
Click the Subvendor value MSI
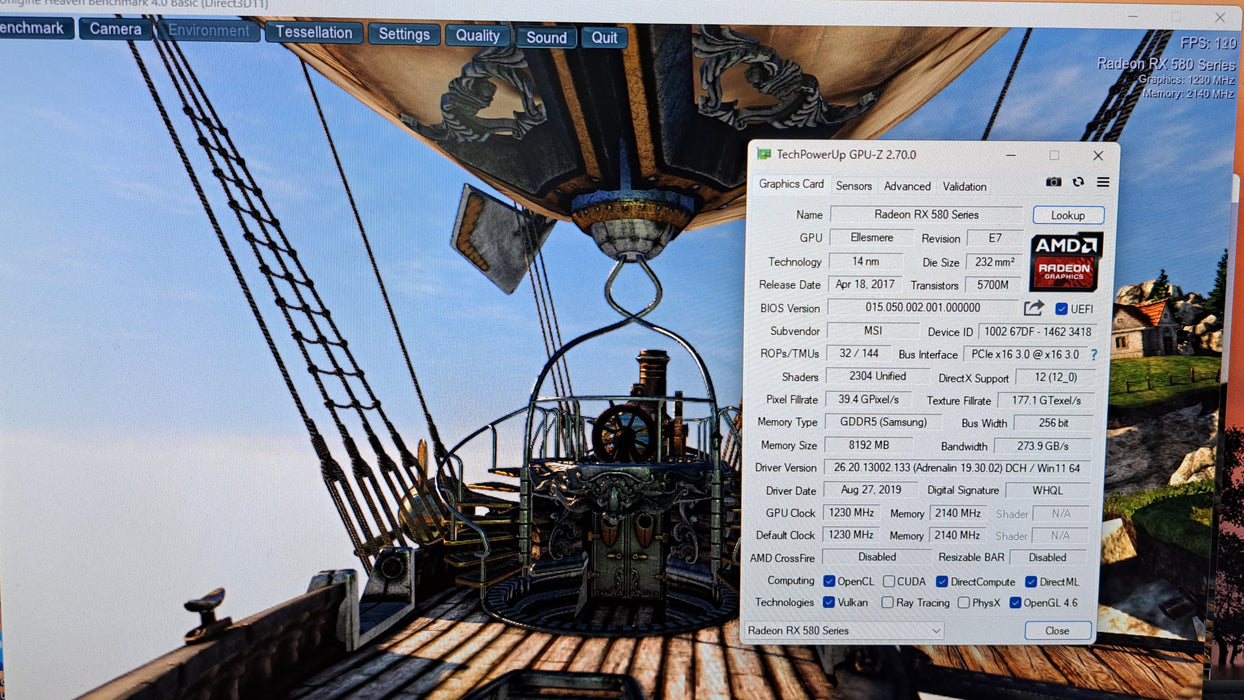[873, 331]
